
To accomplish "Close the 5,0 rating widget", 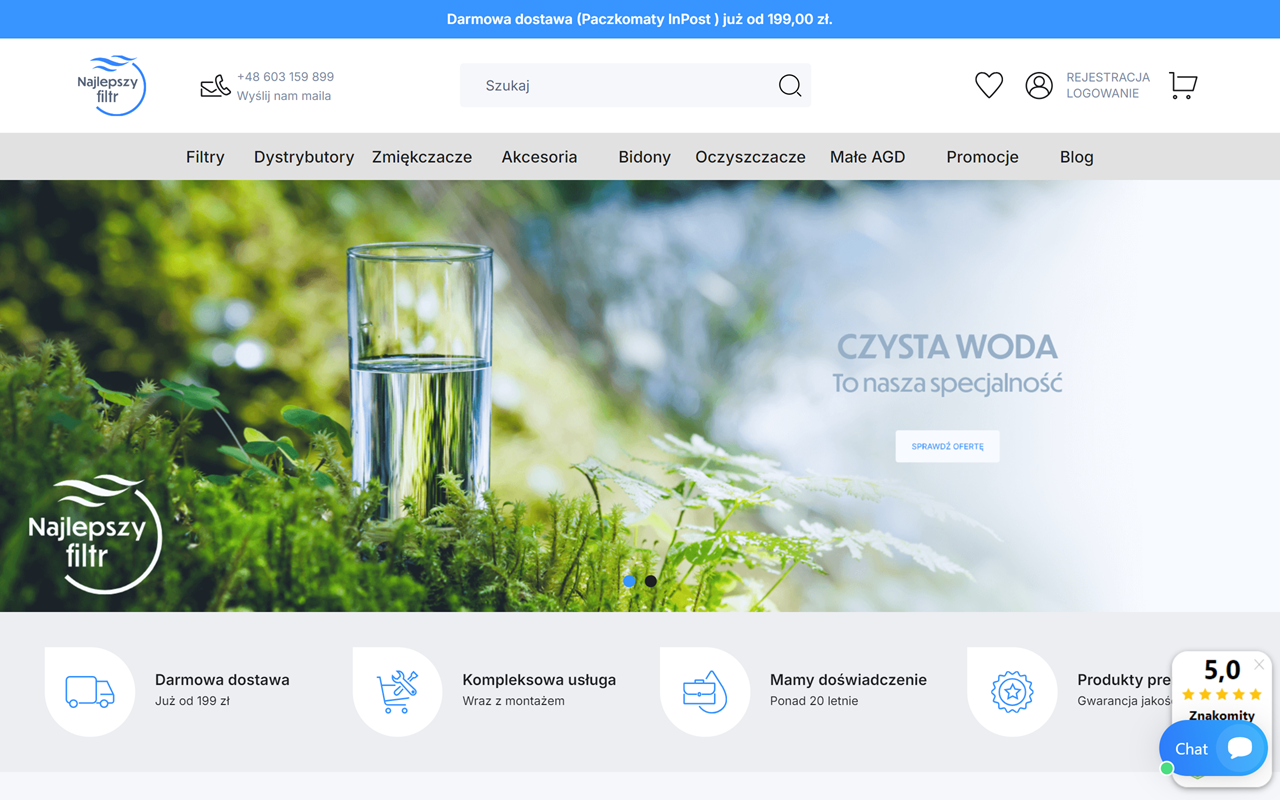I will (1259, 665).
